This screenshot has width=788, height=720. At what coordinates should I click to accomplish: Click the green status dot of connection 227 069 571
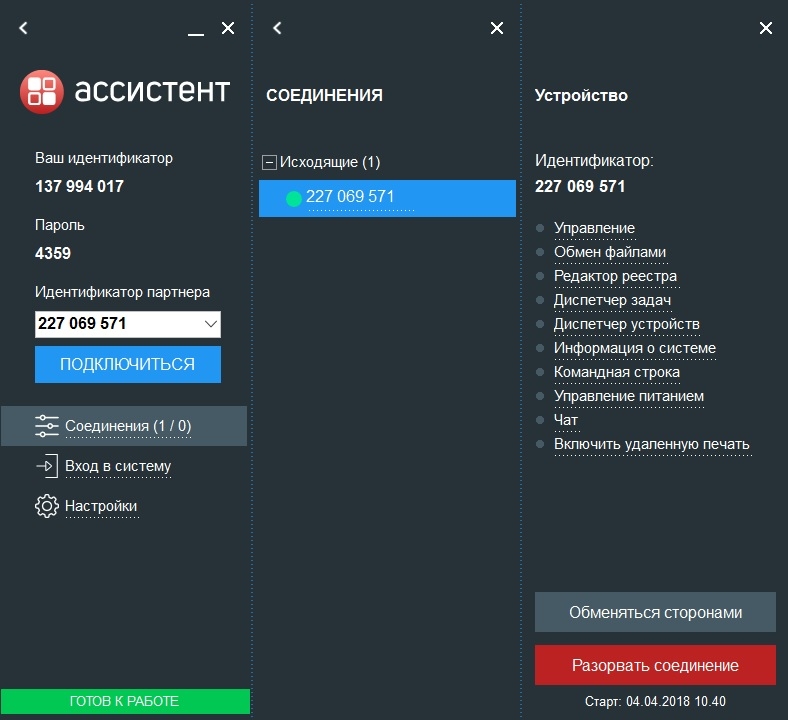click(x=293, y=198)
